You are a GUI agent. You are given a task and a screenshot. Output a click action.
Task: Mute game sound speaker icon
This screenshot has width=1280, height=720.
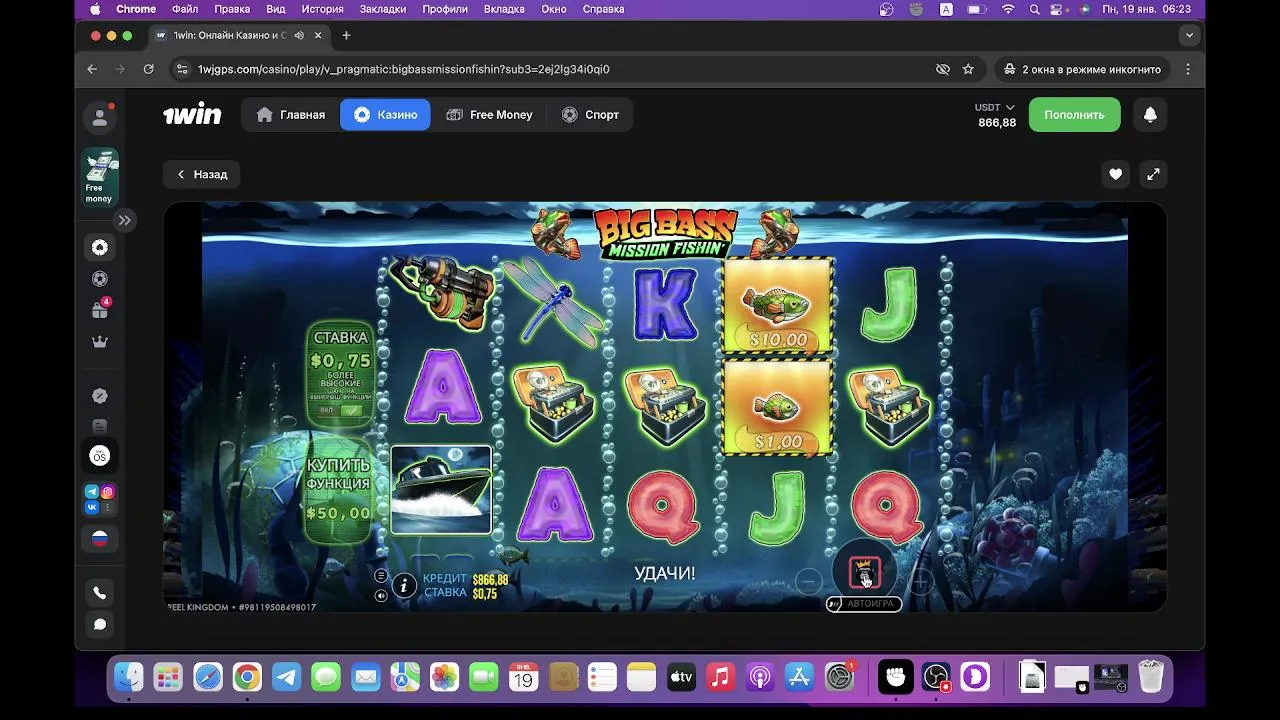(381, 595)
